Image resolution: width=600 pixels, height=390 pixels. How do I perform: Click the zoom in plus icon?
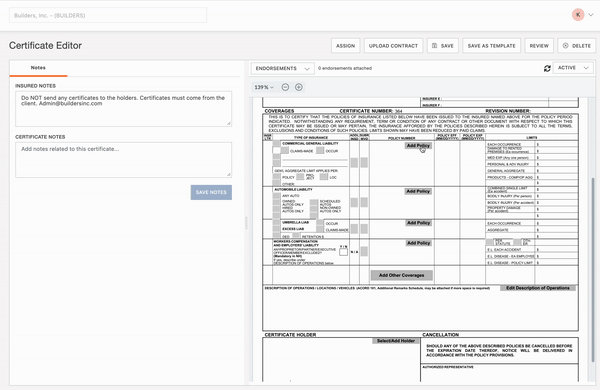click(299, 87)
